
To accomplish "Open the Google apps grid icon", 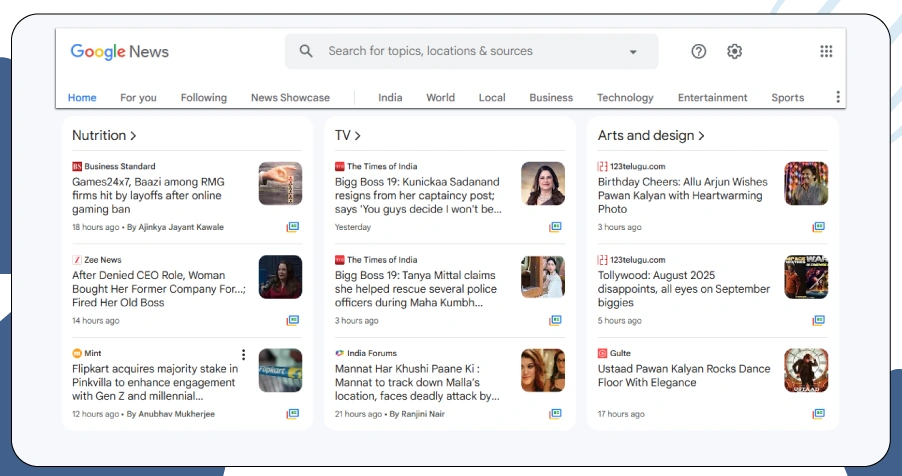I will [x=826, y=51].
